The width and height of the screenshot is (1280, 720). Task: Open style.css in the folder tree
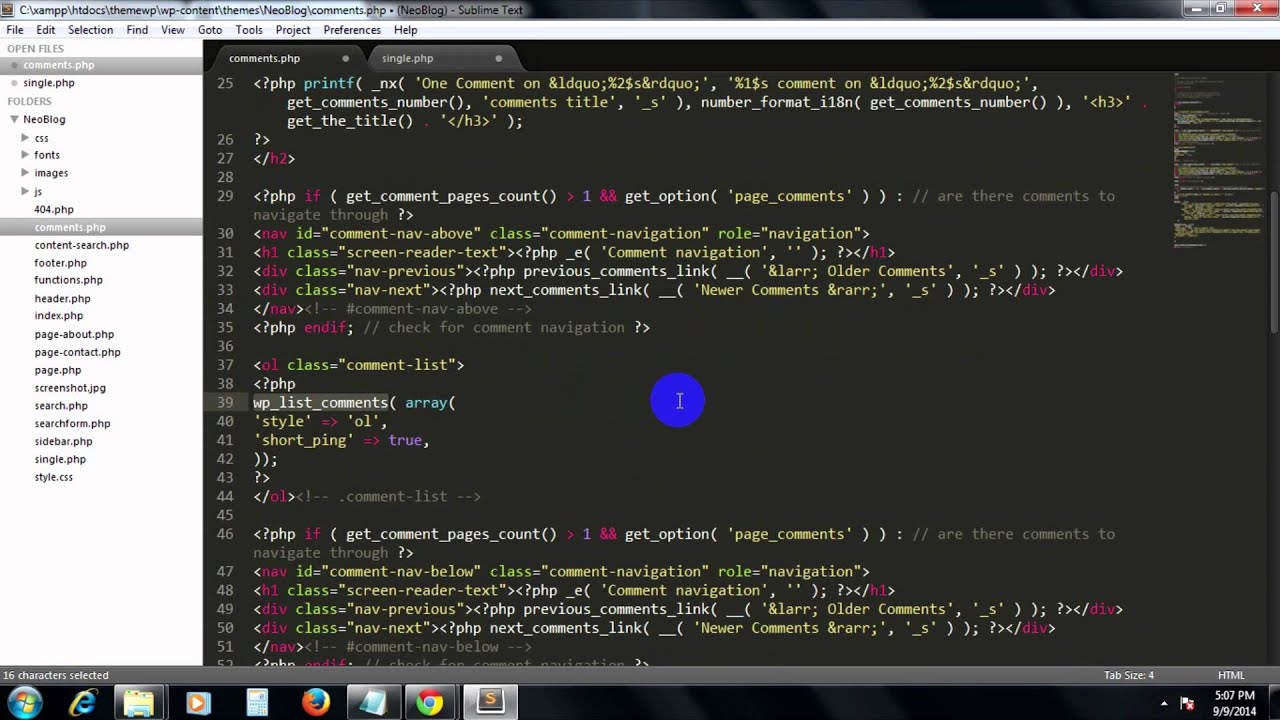tap(54, 477)
